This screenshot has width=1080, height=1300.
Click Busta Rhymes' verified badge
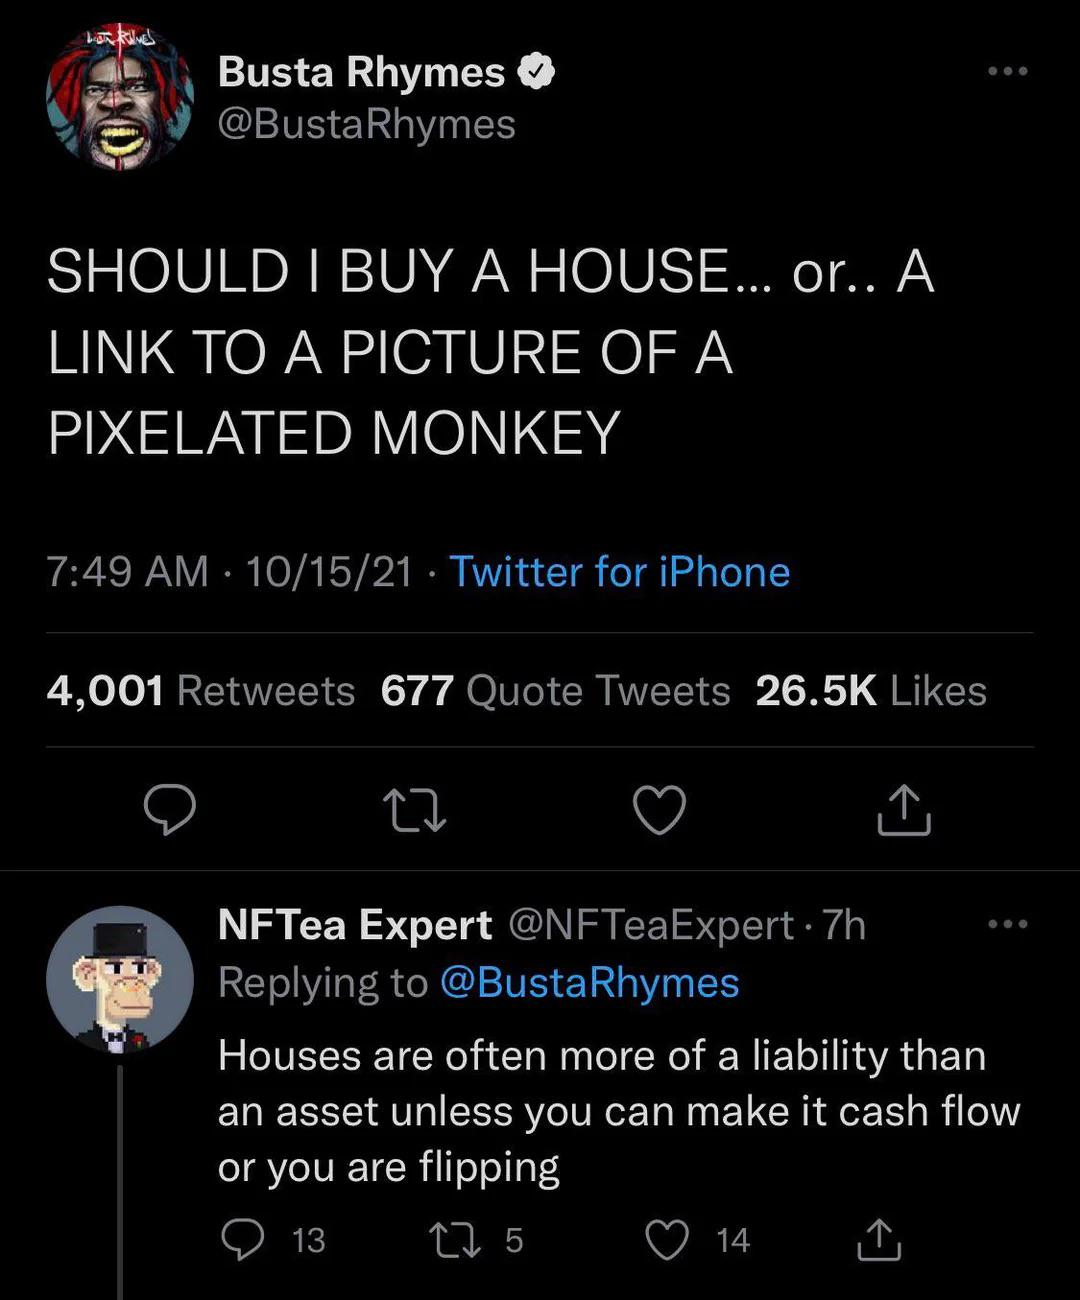tap(537, 72)
